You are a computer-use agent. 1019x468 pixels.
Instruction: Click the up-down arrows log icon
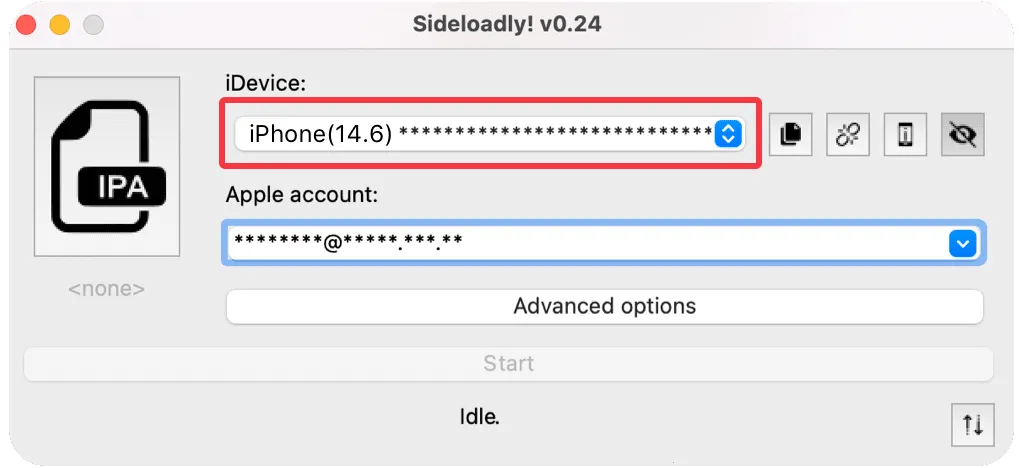(x=972, y=425)
